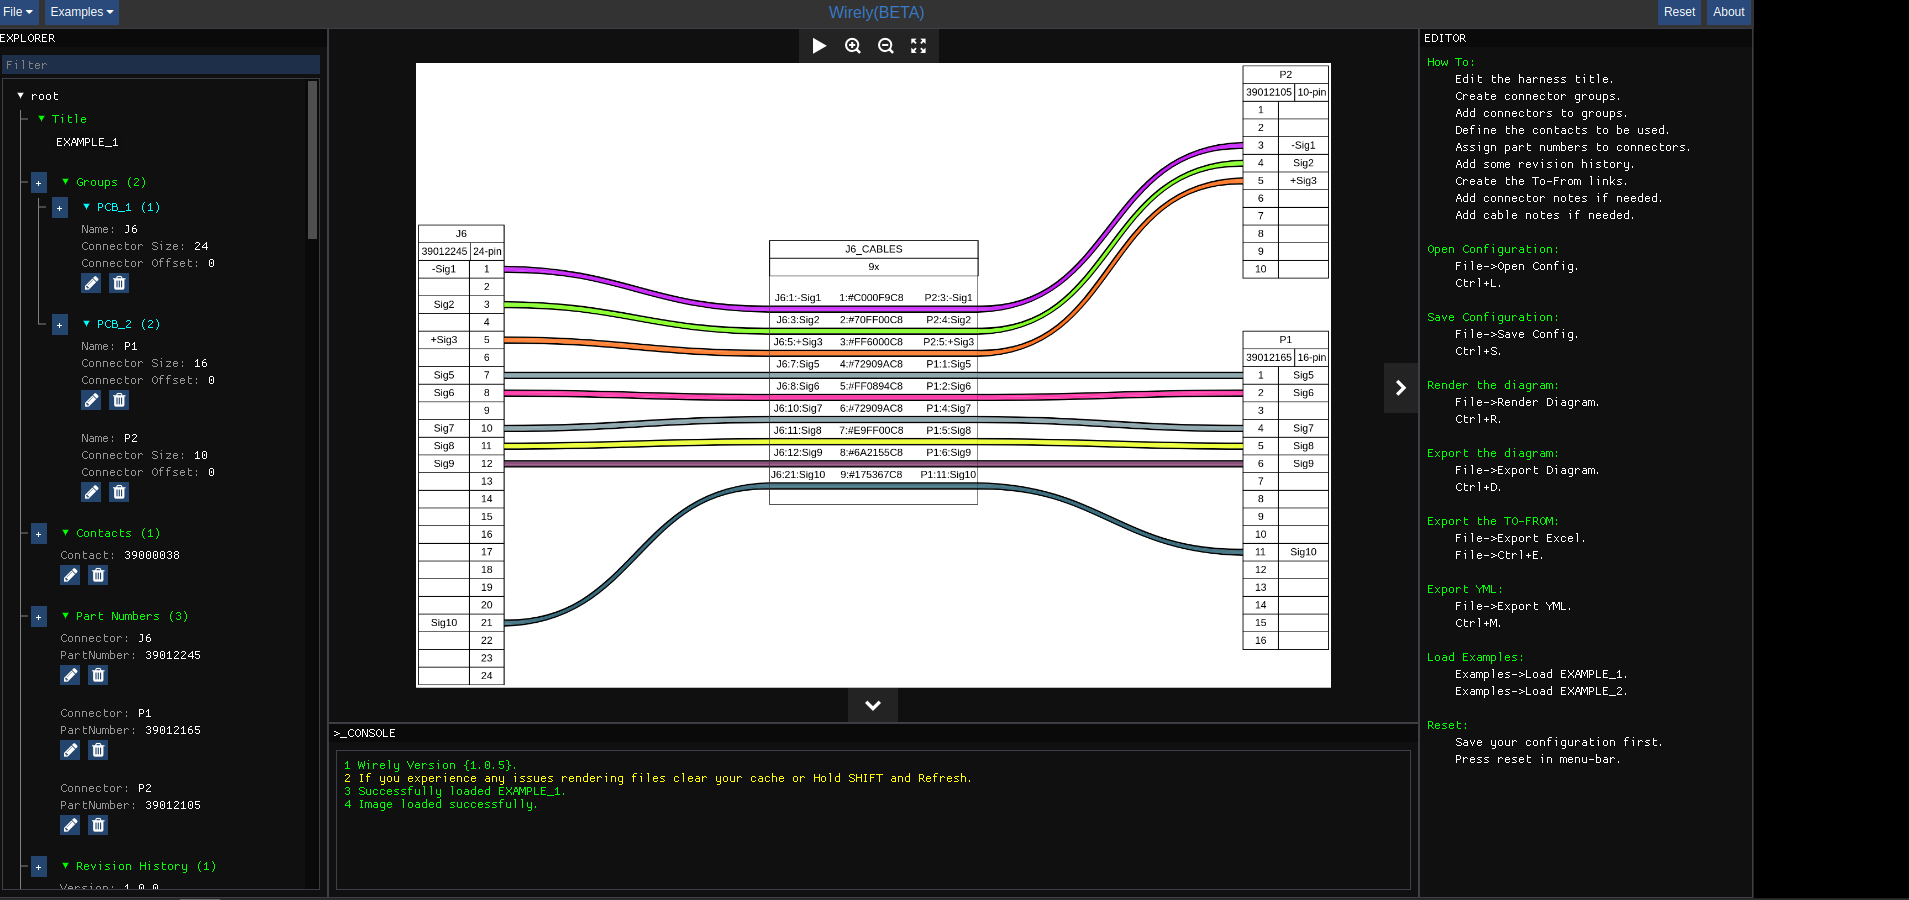Delete connector J6
Screen dimensions: 1909x900
click(x=119, y=283)
